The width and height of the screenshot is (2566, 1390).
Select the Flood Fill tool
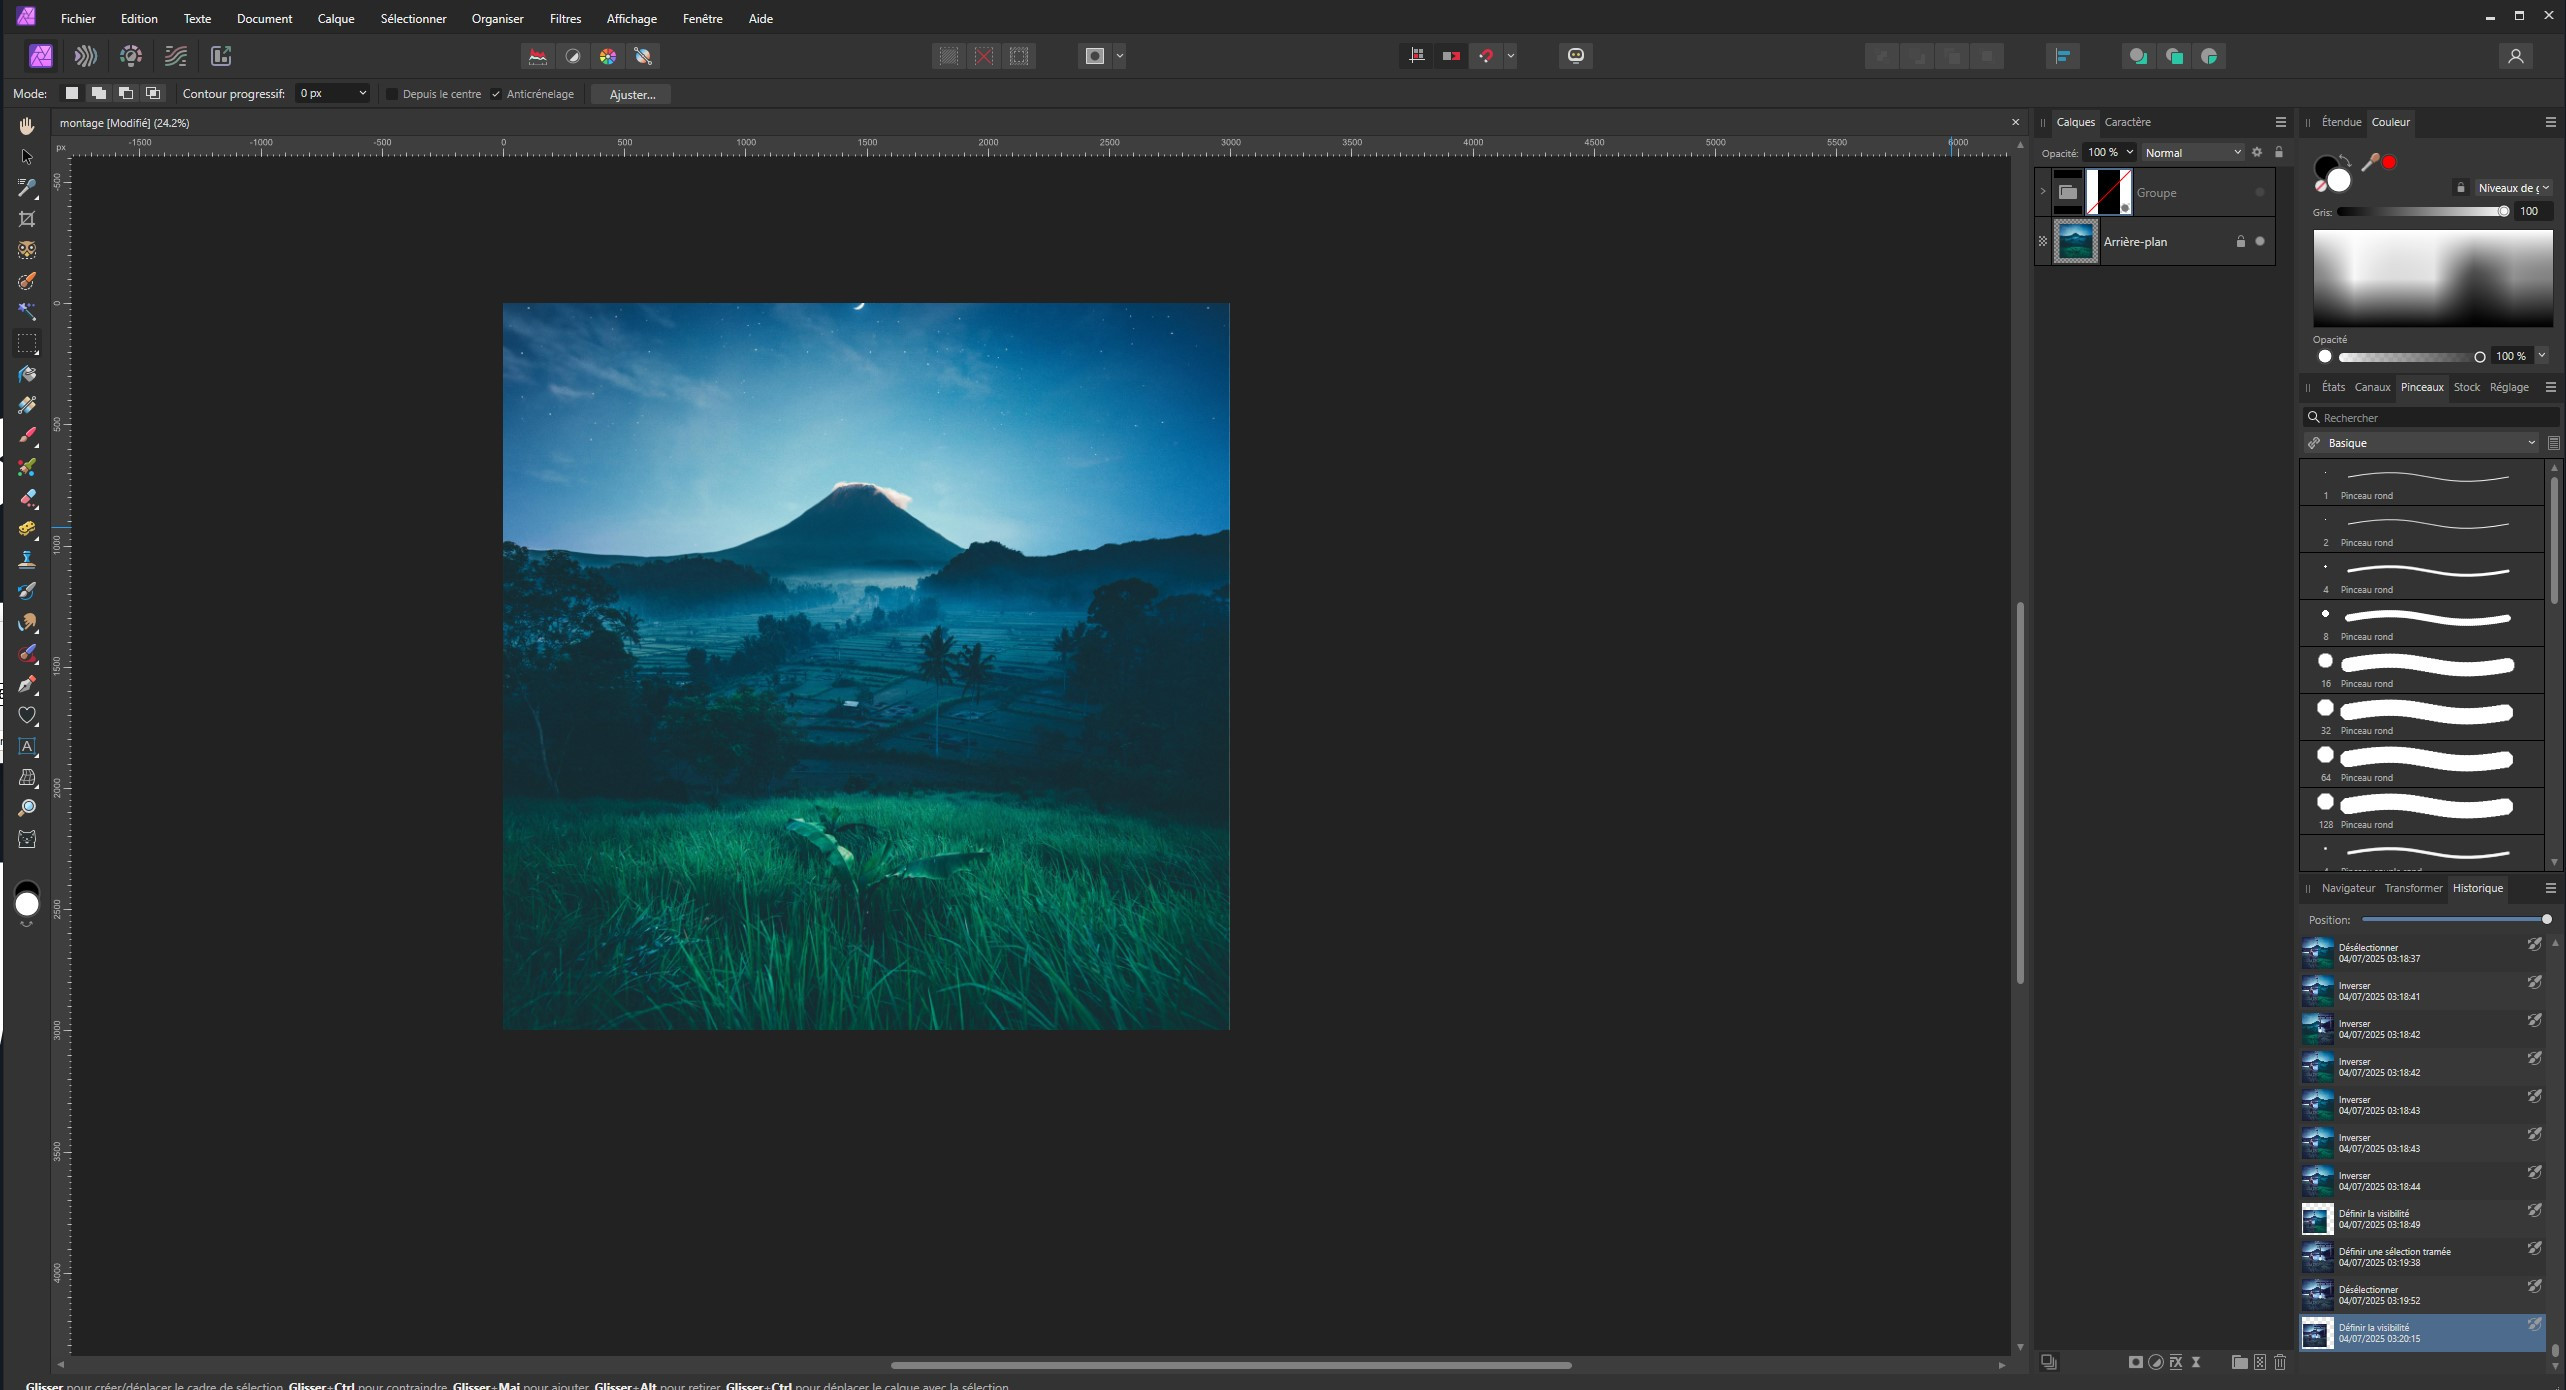[x=27, y=374]
